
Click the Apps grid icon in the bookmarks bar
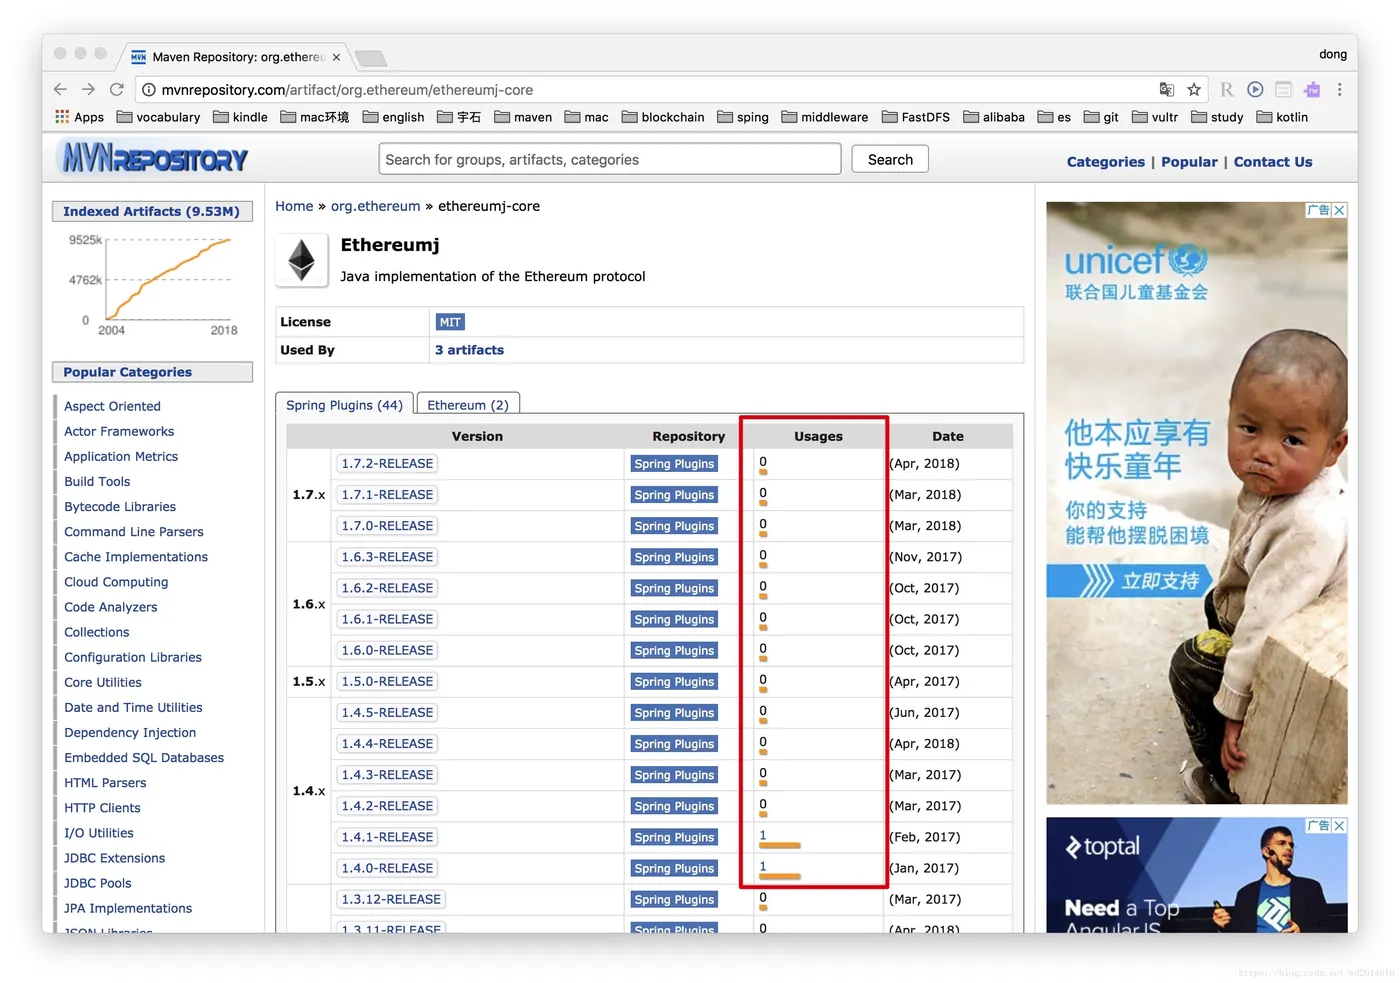point(62,117)
